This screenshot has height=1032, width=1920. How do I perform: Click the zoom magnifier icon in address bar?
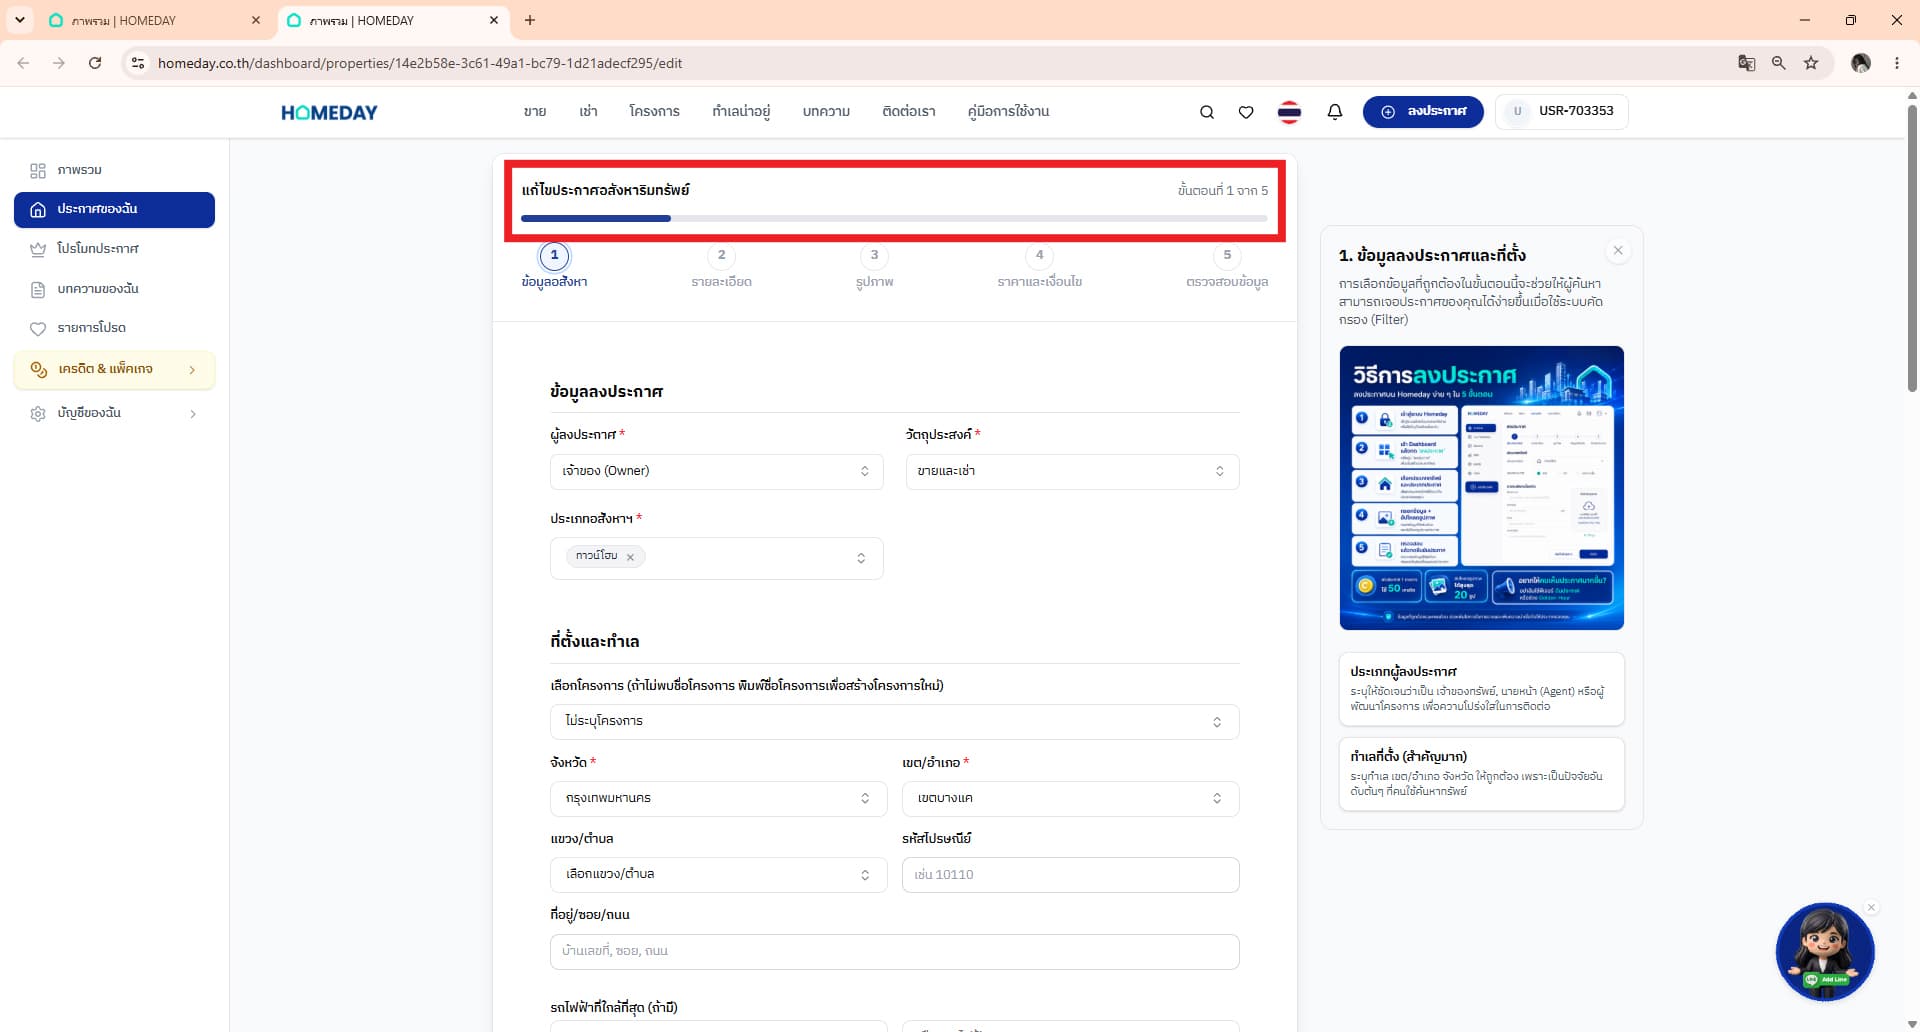1779,63
